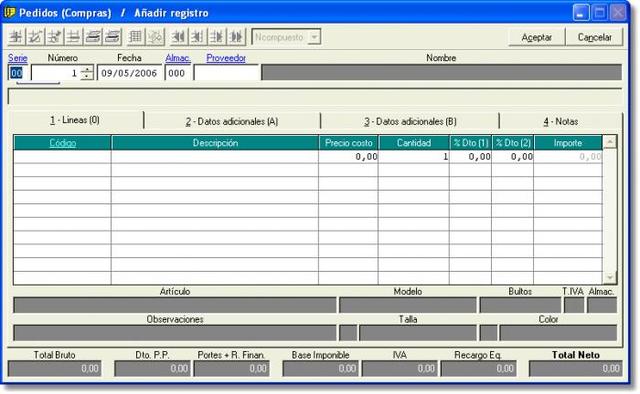Viewport: 640px width, 394px height.
Task: Click the % Dto (1) column header
Action: (x=471, y=143)
